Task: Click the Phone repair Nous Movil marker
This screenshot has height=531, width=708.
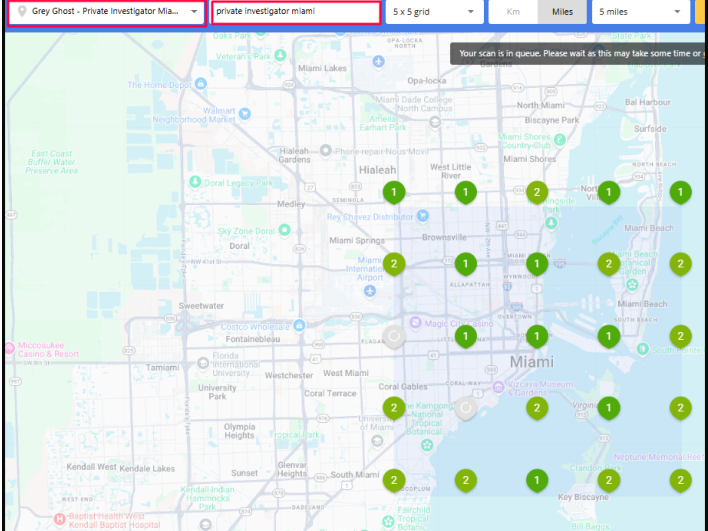Action: (325, 151)
